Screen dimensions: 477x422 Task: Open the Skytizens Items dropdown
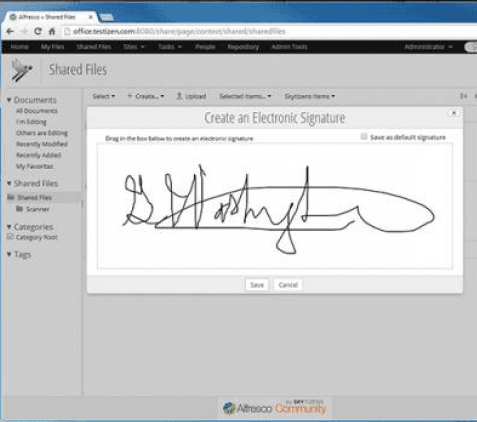310,96
